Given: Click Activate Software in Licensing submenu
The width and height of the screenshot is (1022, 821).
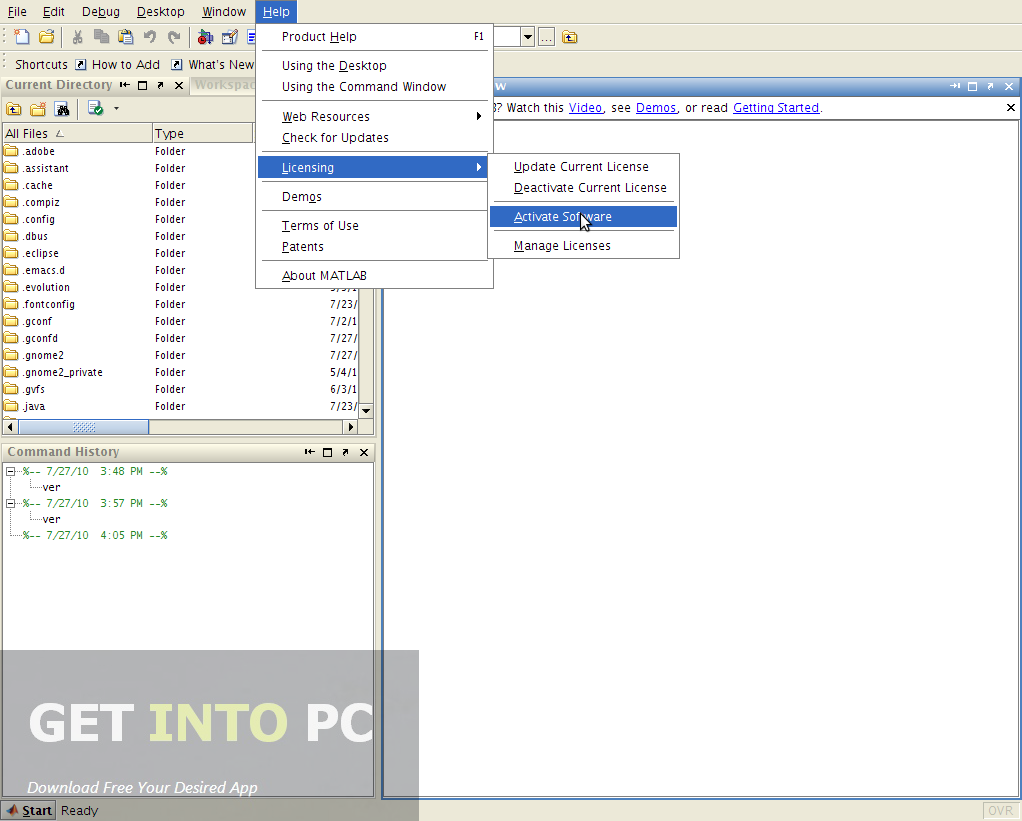Looking at the screenshot, I should click(583, 217).
